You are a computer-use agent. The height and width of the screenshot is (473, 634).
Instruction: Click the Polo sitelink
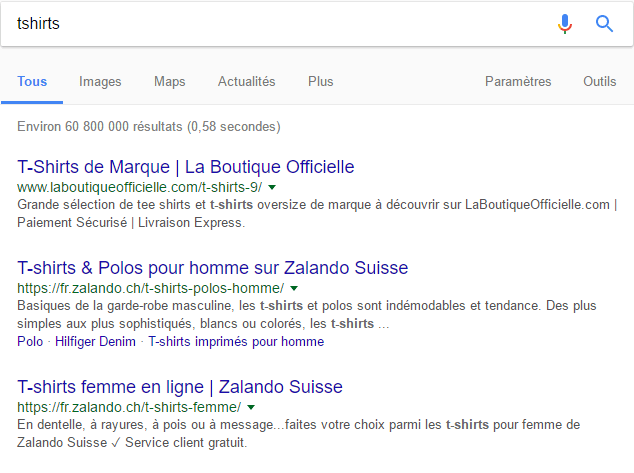[x=30, y=342]
